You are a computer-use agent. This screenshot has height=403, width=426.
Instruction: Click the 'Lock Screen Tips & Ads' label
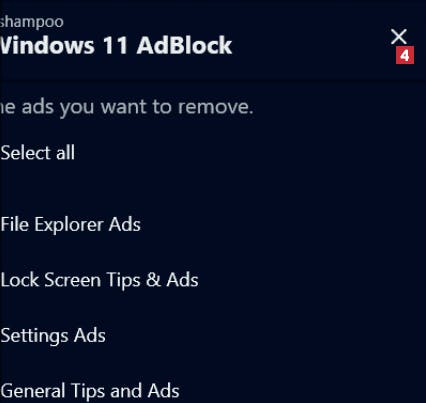click(99, 280)
